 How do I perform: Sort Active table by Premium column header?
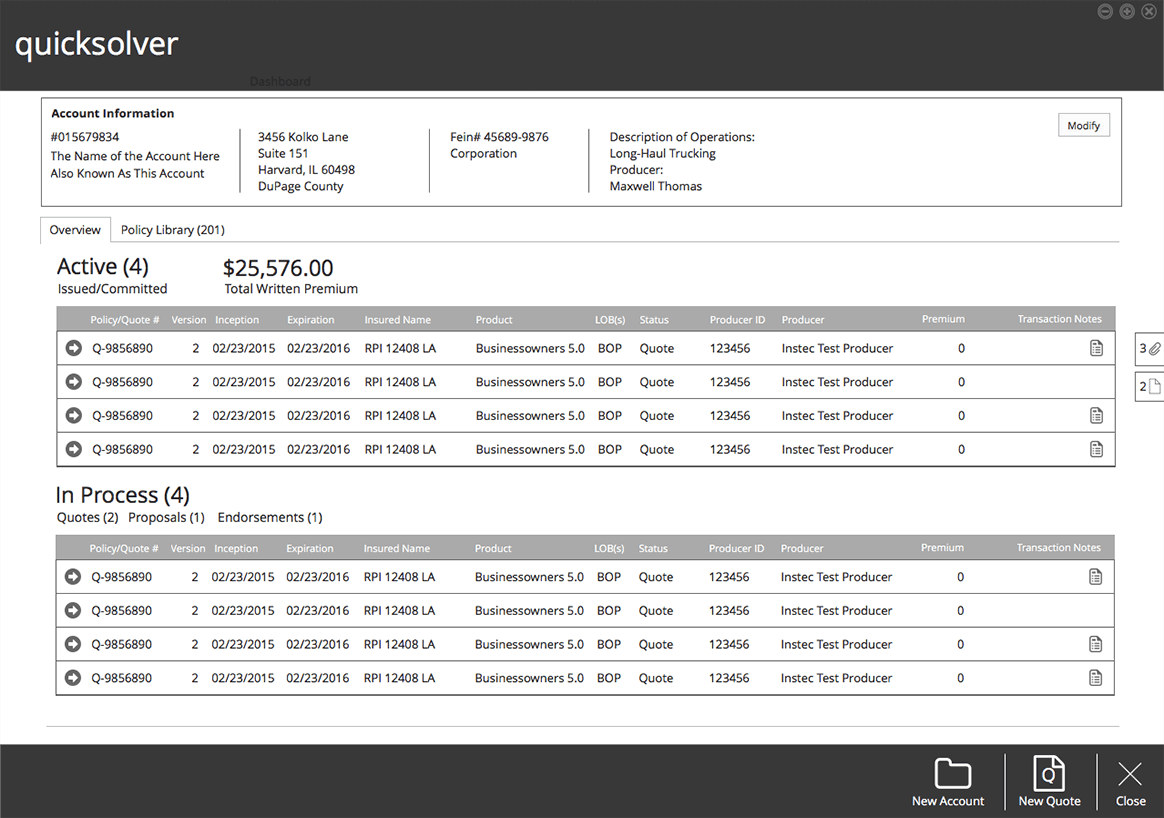943,319
